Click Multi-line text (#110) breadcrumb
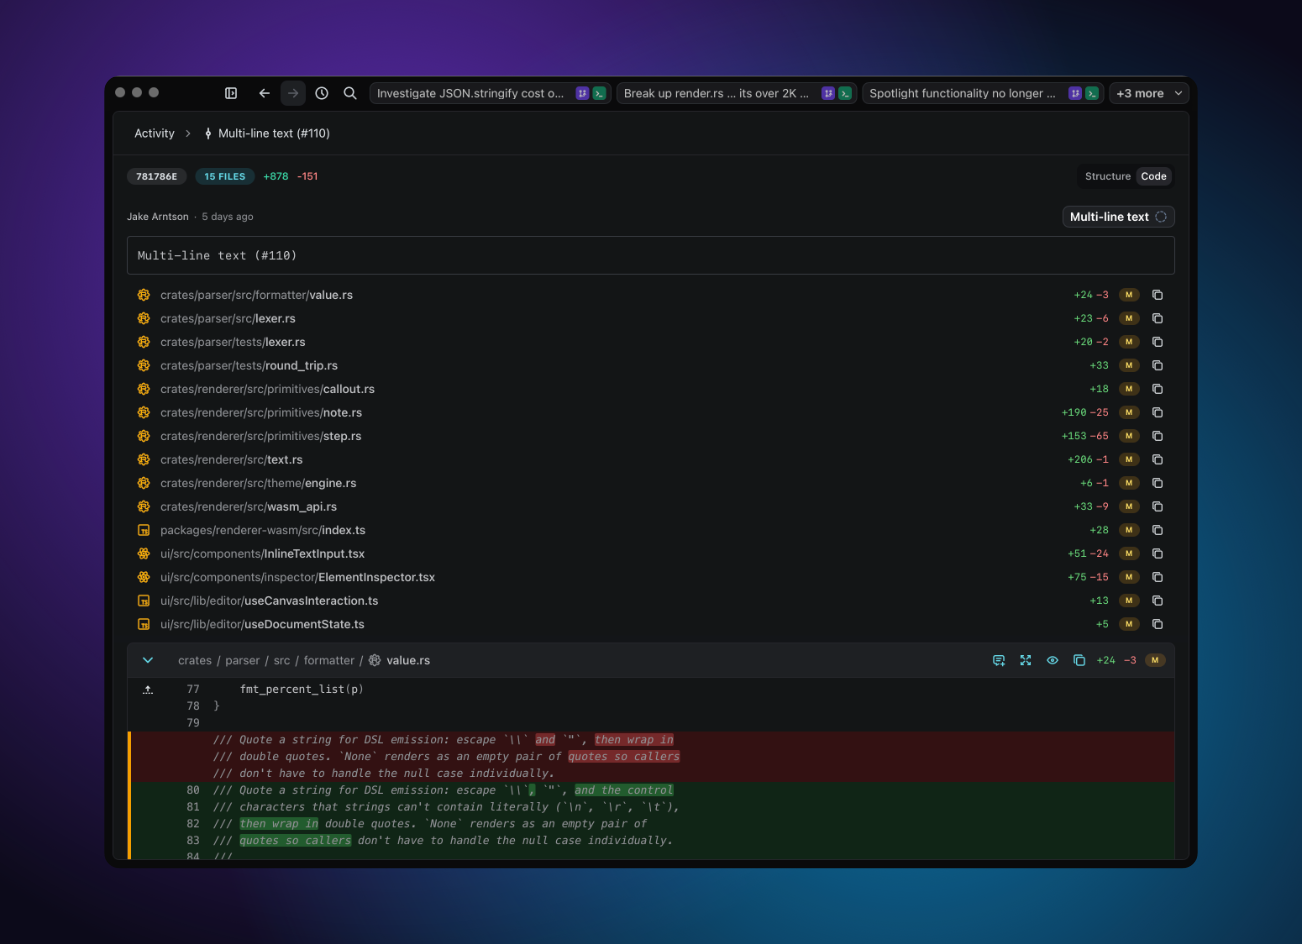The width and height of the screenshot is (1302, 944). [x=266, y=133]
